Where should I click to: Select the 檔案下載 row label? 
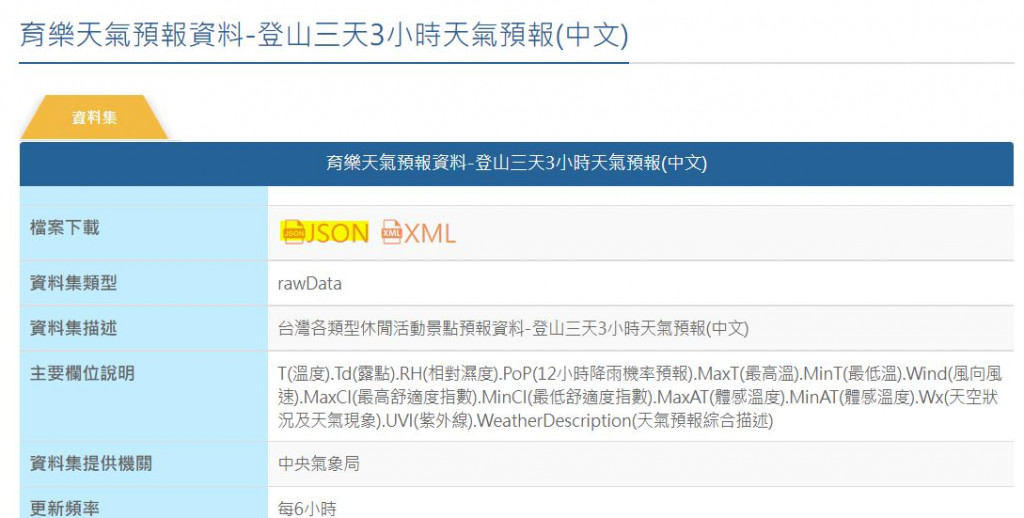[65, 227]
